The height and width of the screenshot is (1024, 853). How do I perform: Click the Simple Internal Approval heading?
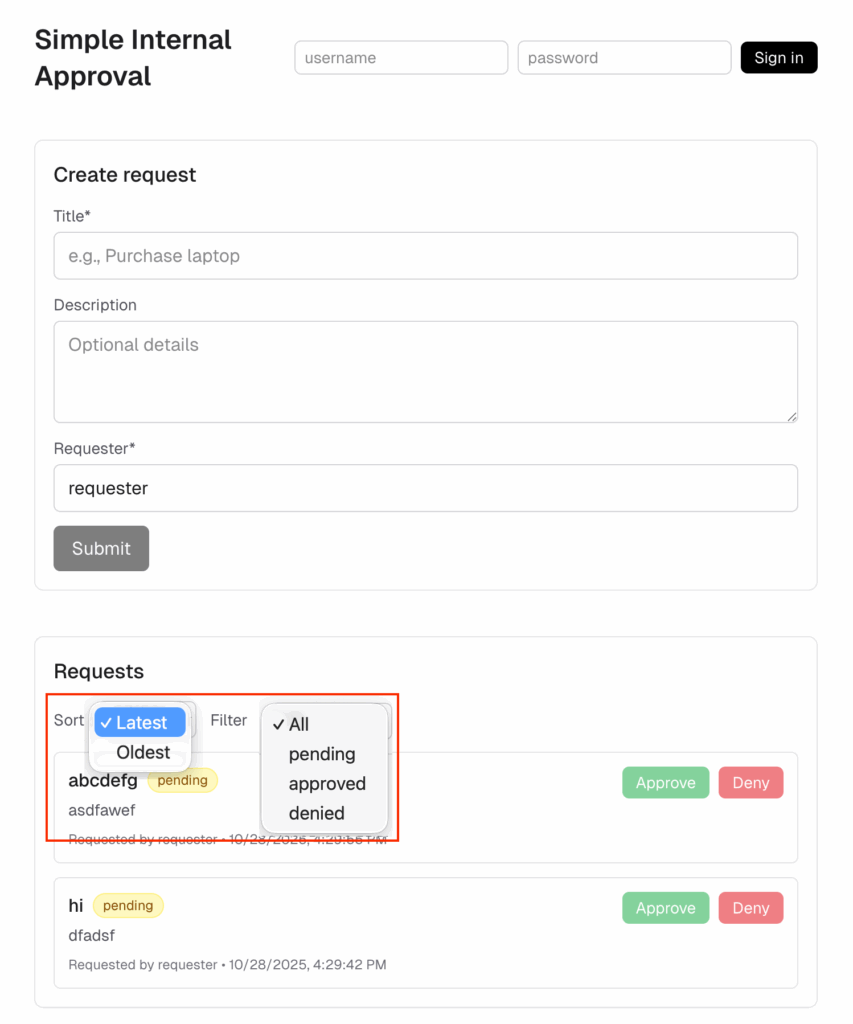133,58
